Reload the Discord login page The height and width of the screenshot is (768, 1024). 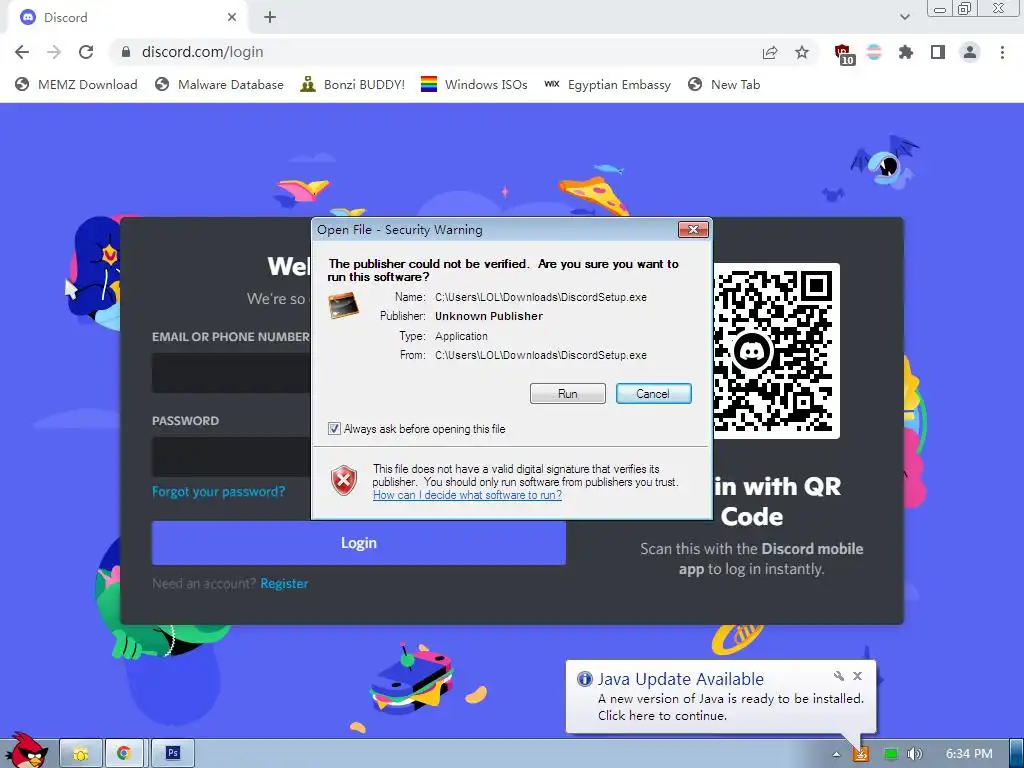86,52
